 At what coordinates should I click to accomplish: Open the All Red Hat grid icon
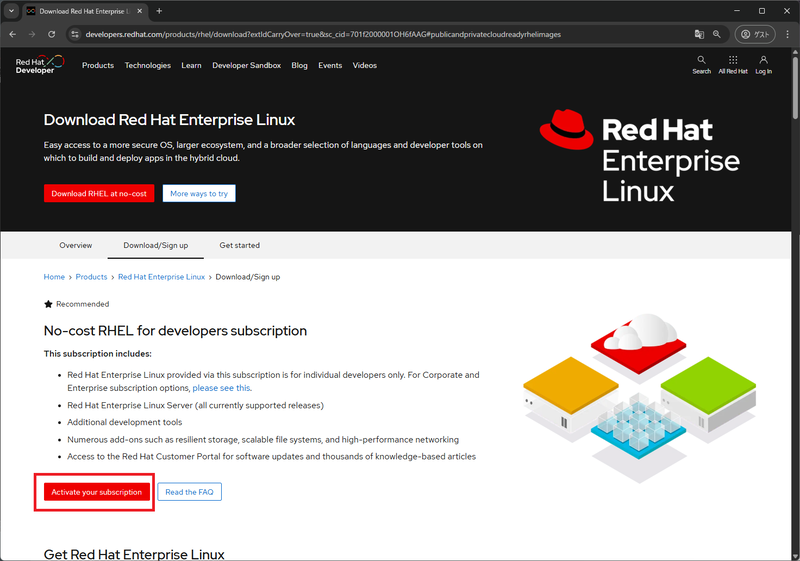[x=733, y=65]
